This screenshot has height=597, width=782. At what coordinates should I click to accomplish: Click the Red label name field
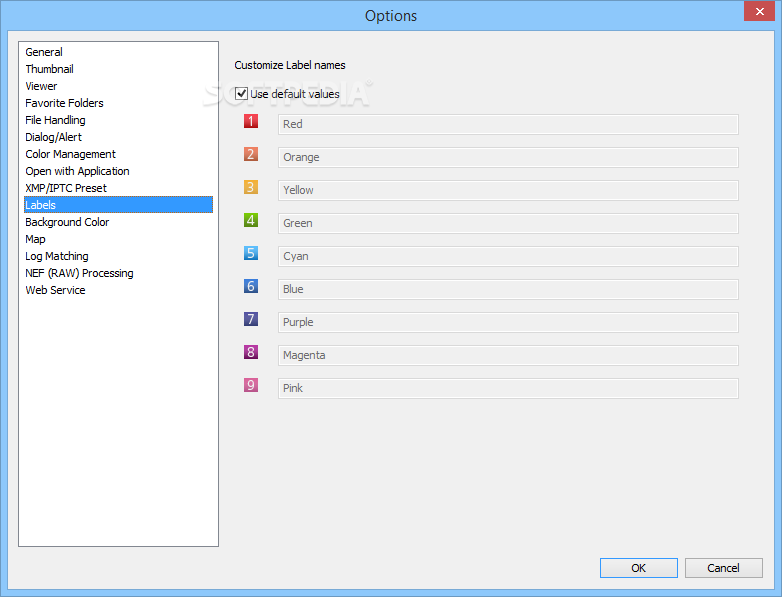pyautogui.click(x=508, y=124)
